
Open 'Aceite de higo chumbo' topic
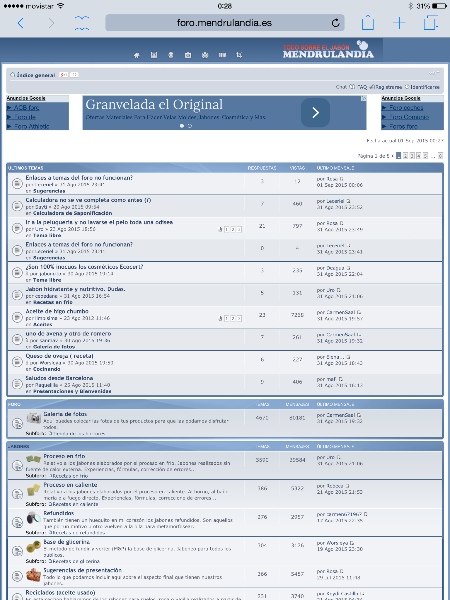[x=57, y=311]
